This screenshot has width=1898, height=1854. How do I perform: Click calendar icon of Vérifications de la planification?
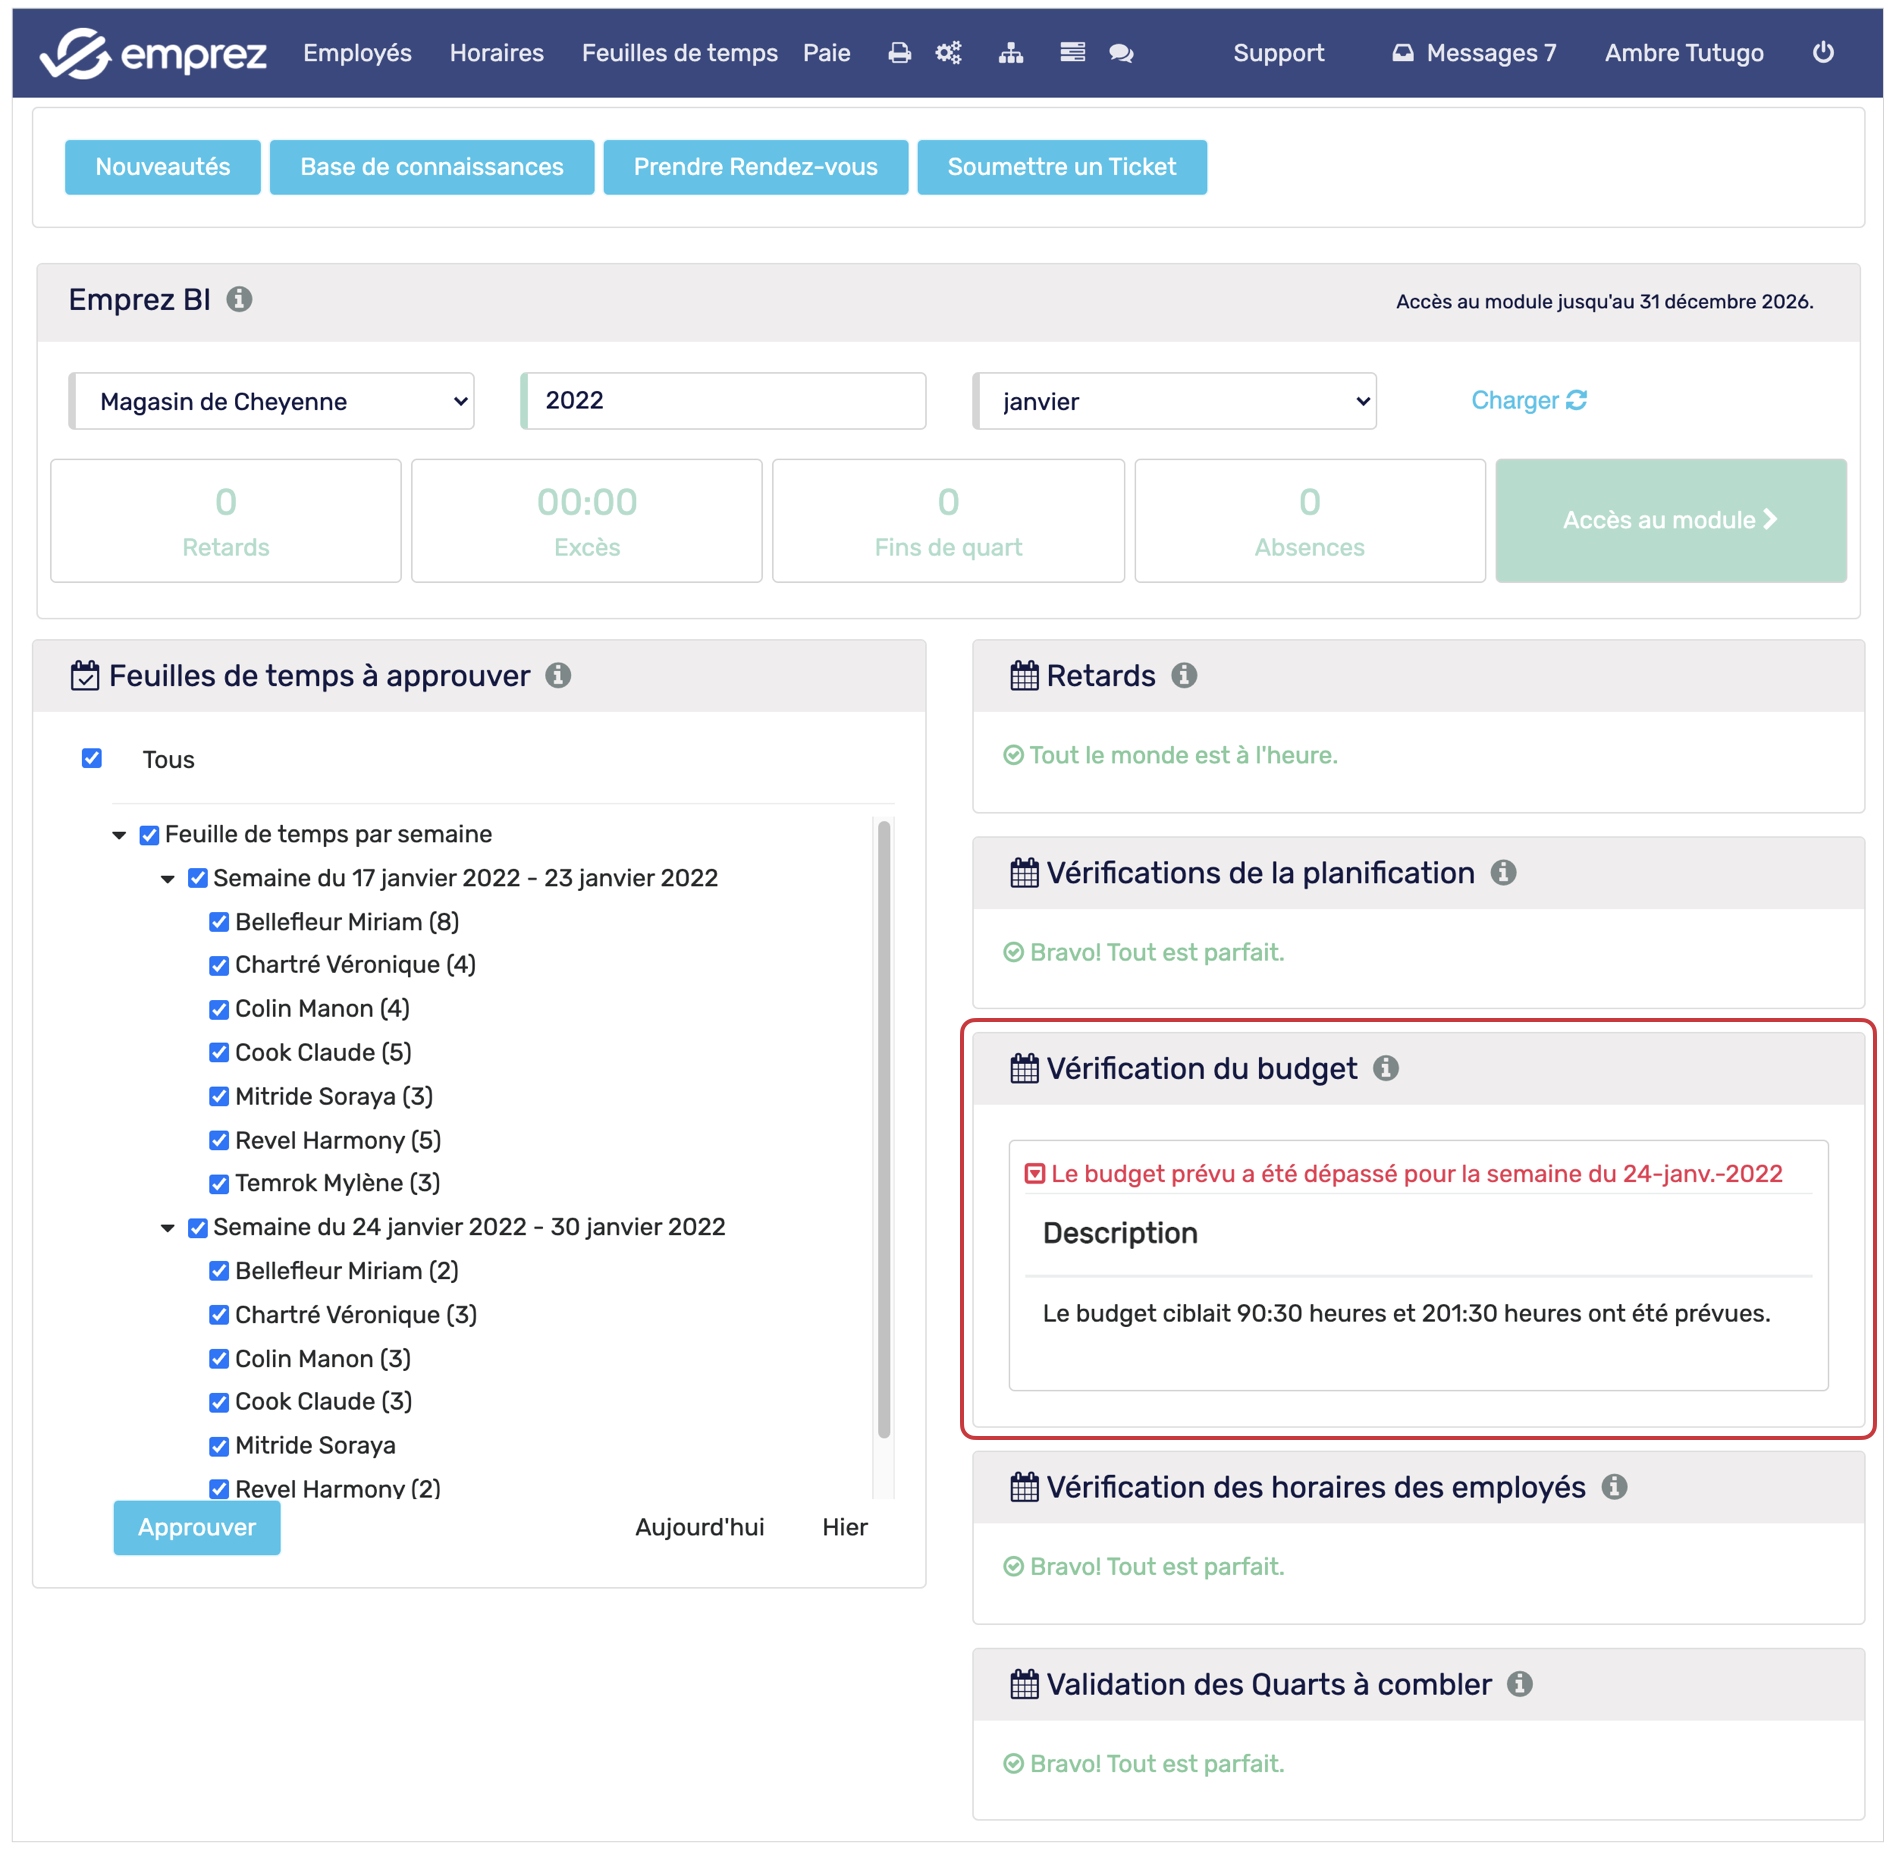point(1024,873)
